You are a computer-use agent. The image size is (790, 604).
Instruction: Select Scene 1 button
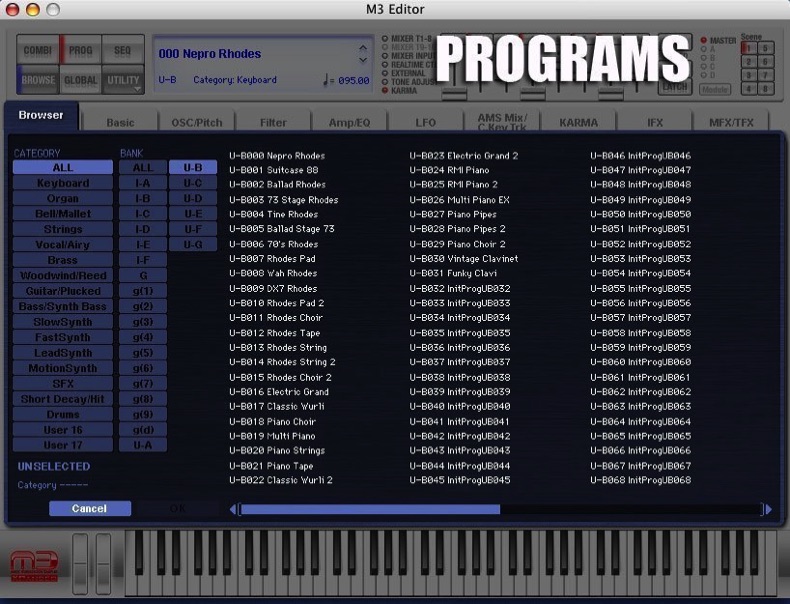pos(749,48)
